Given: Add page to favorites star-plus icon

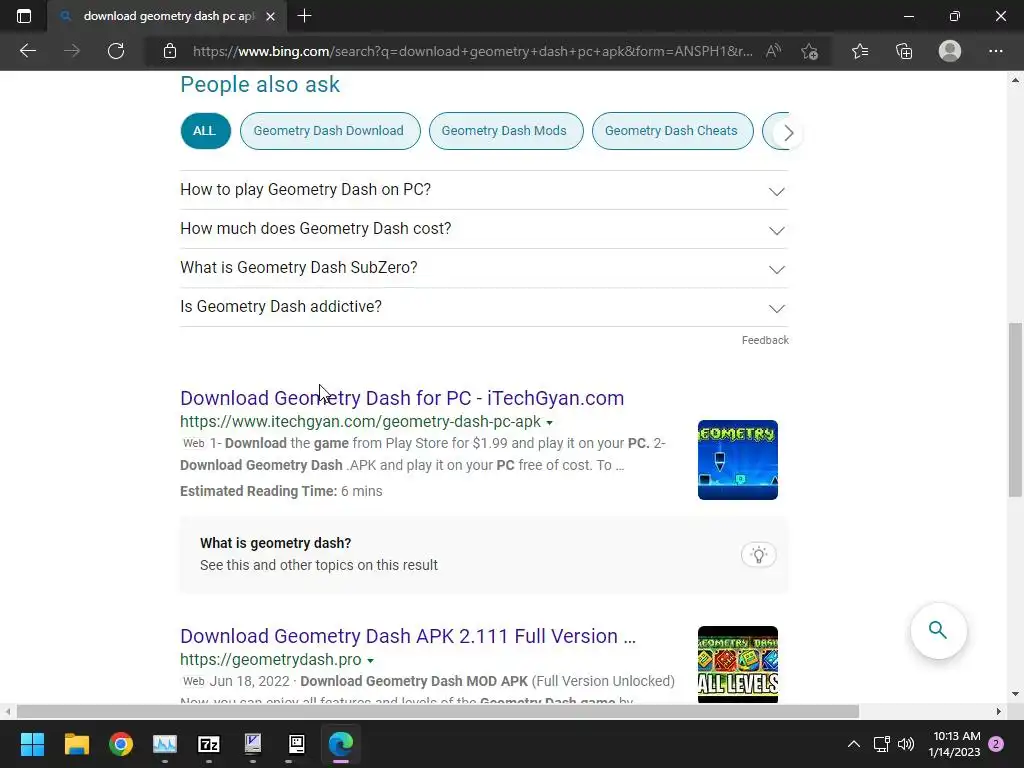Looking at the screenshot, I should tap(810, 51).
